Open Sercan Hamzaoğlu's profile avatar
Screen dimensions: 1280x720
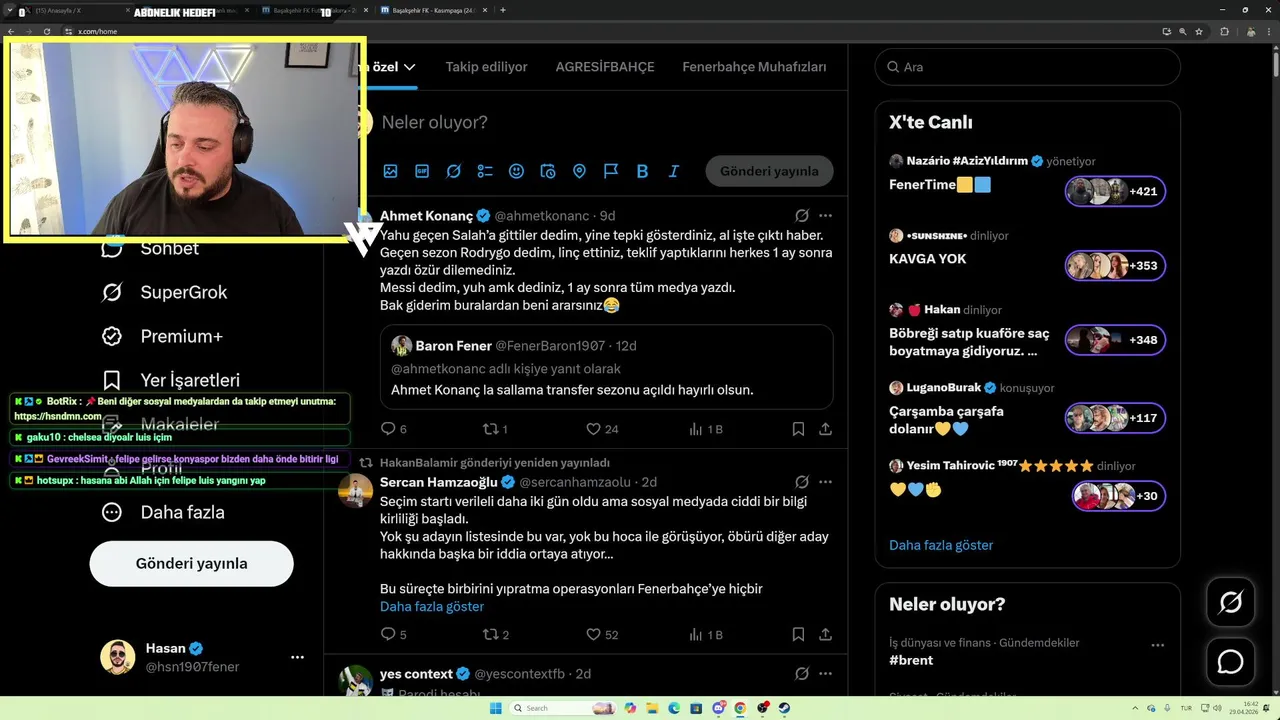pyautogui.click(x=356, y=491)
